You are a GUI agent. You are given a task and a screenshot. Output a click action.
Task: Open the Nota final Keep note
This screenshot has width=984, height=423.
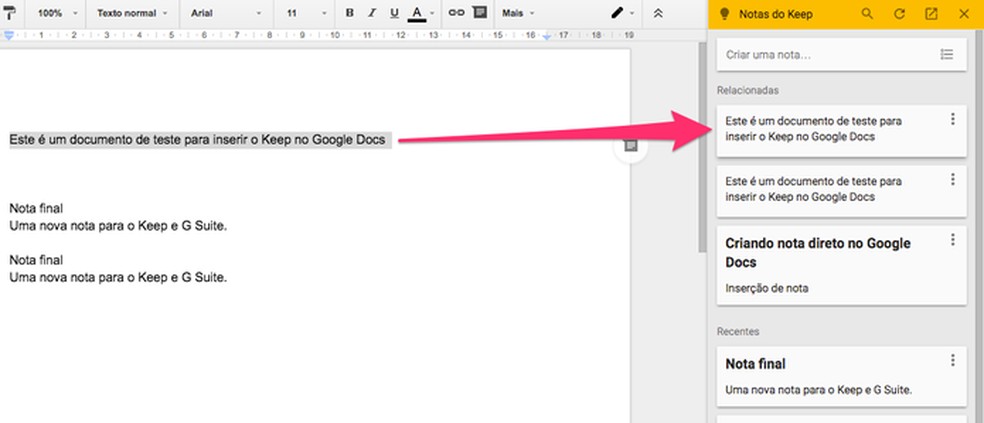[x=842, y=377]
